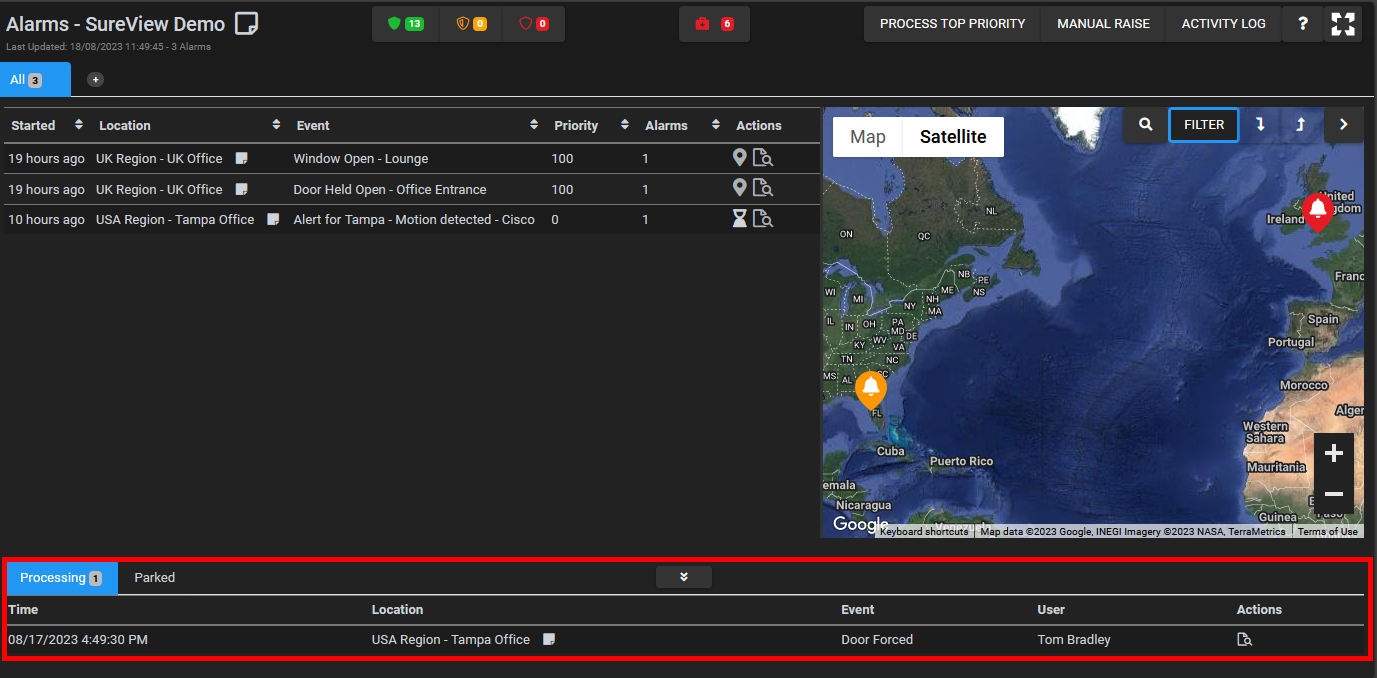Click the up arrow button in the map toolbar
This screenshot has height=678, width=1377.
coord(1301,125)
